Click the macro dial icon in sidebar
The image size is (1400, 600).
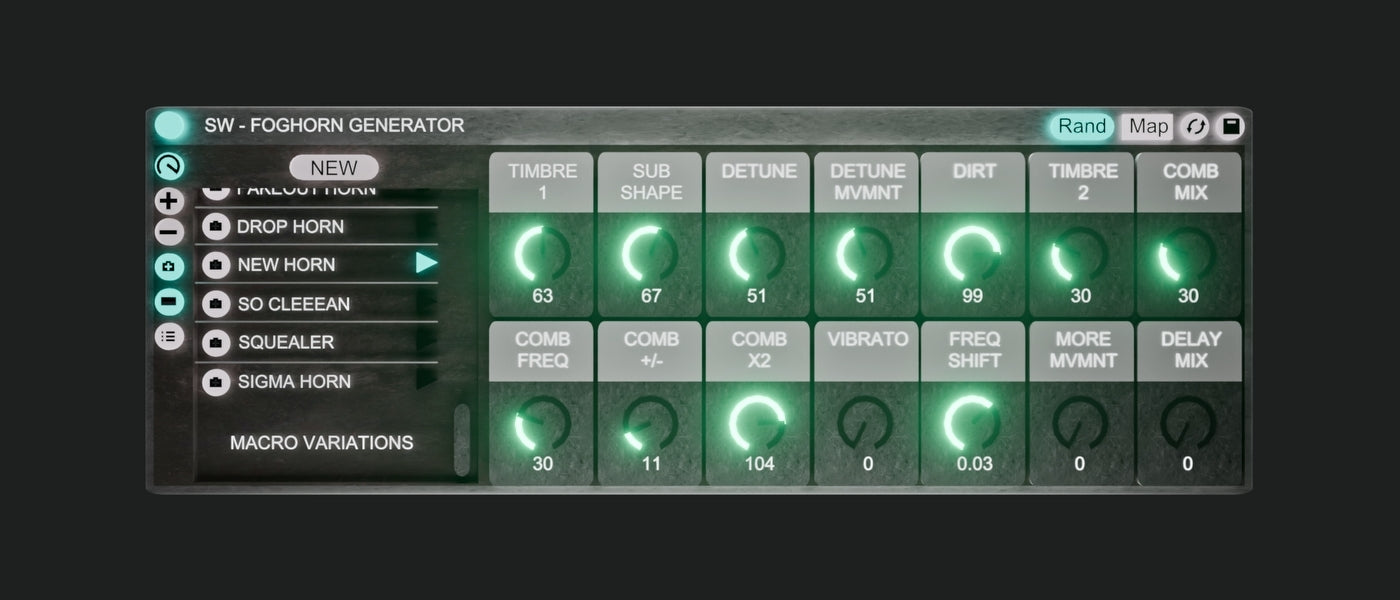tap(170, 167)
